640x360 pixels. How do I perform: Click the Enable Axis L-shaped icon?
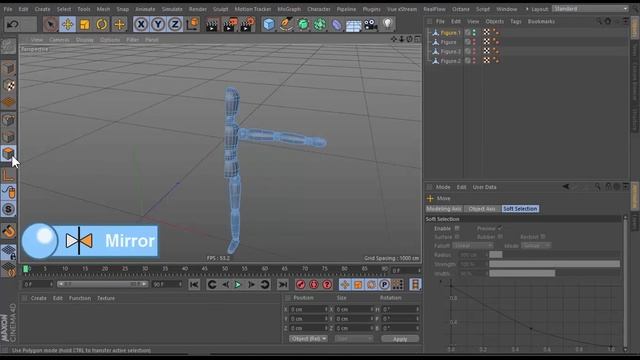(x=9, y=176)
